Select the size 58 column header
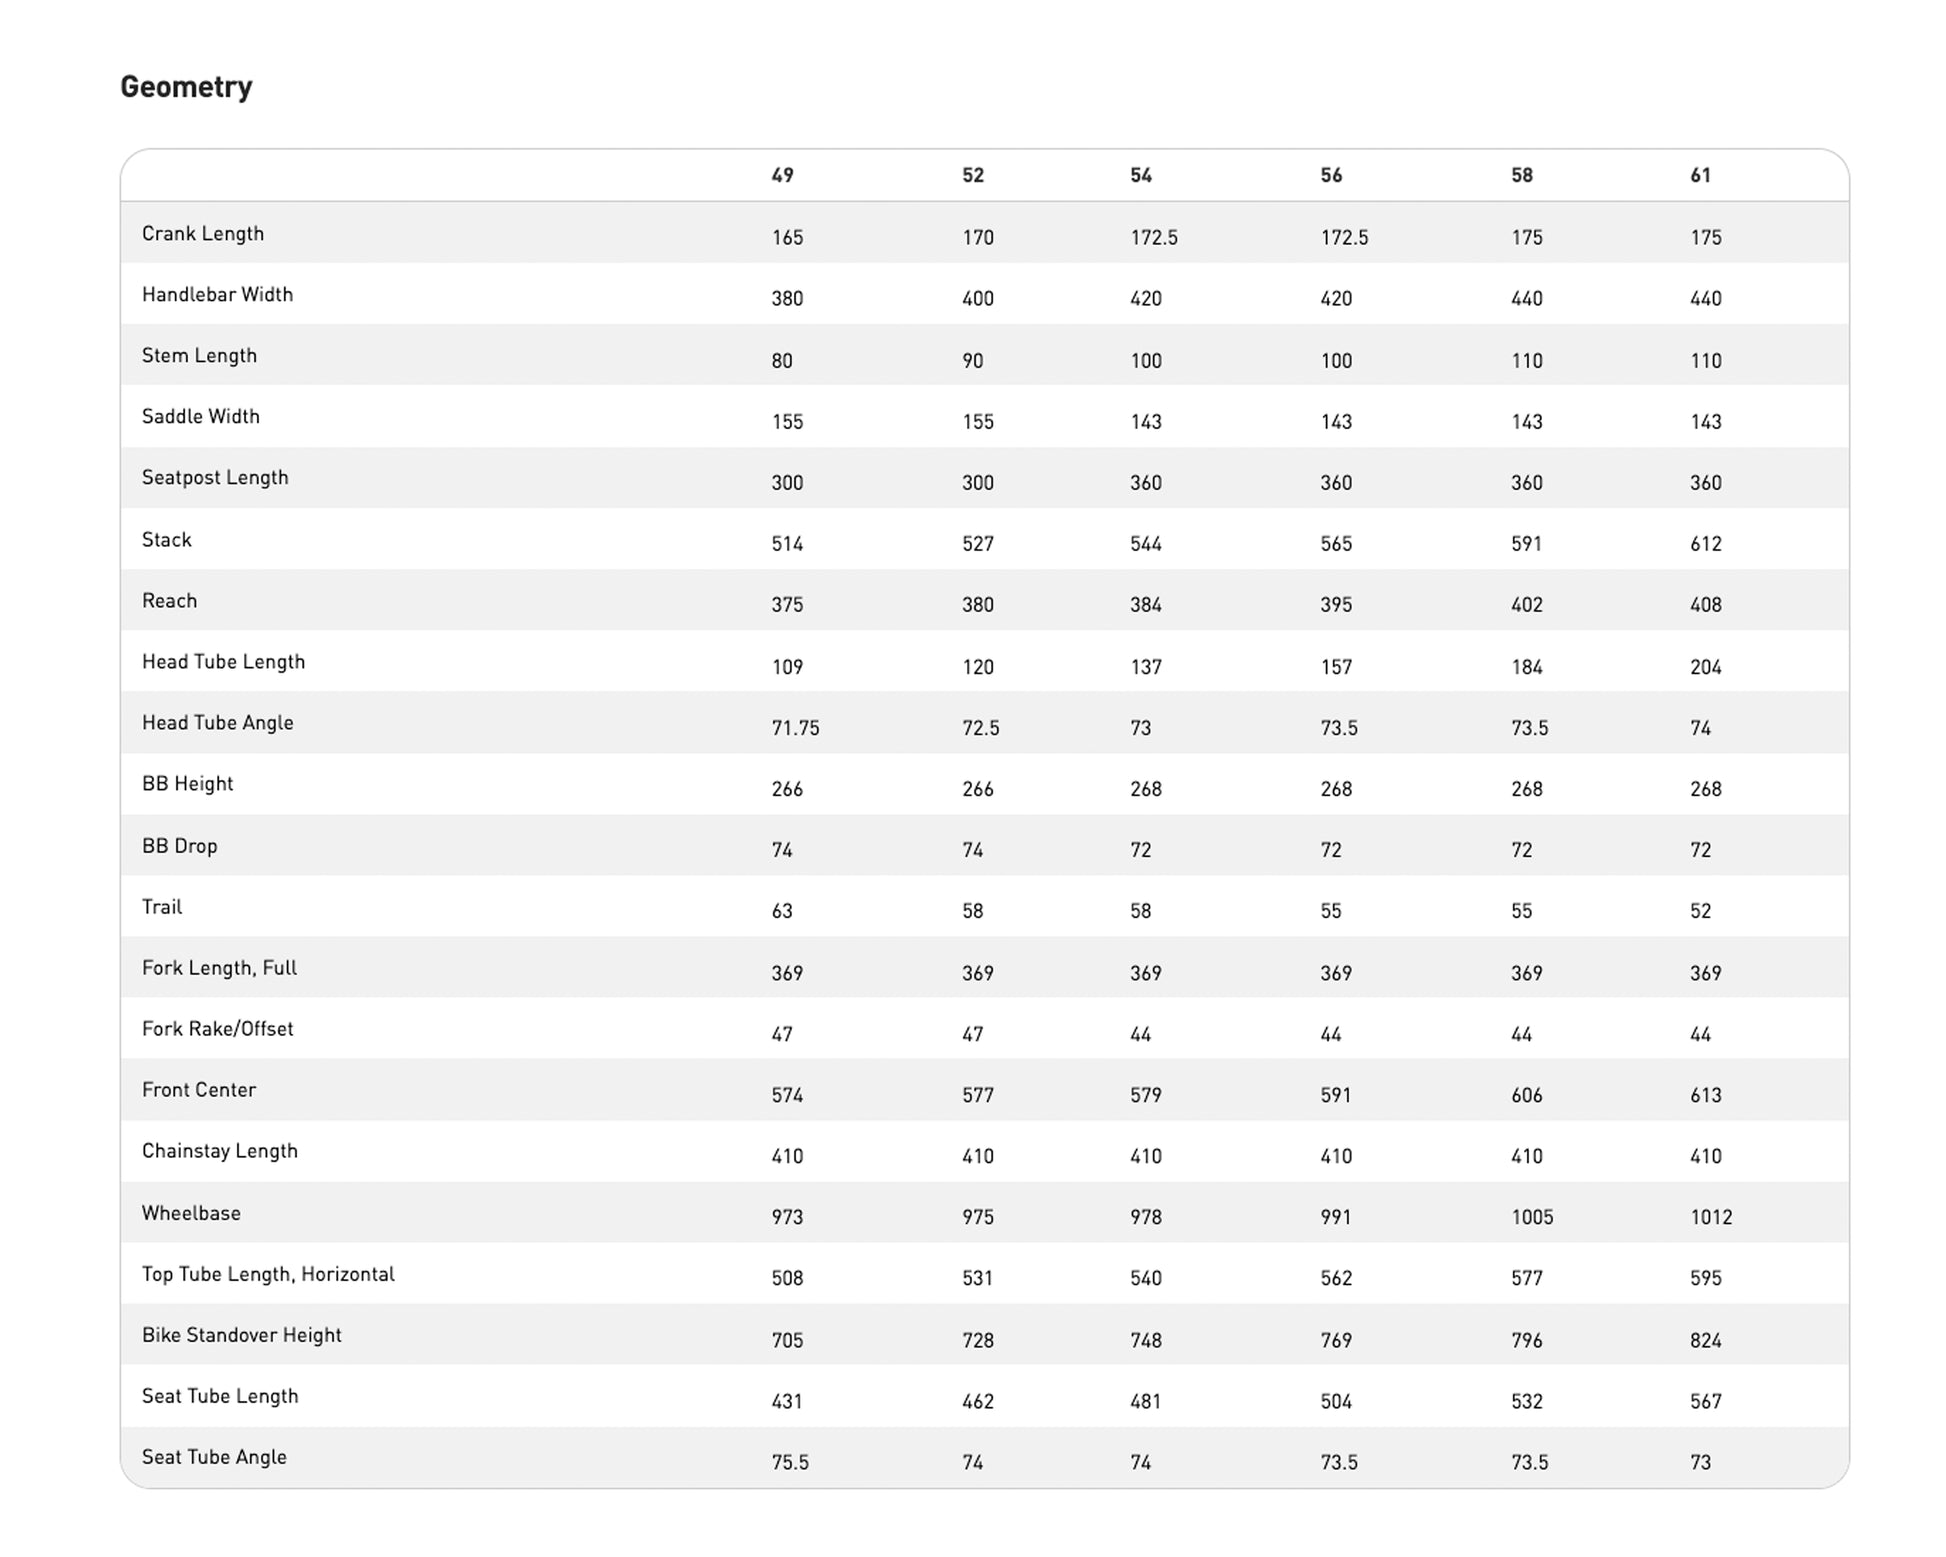The height and width of the screenshot is (1557, 1946). coord(1521,176)
